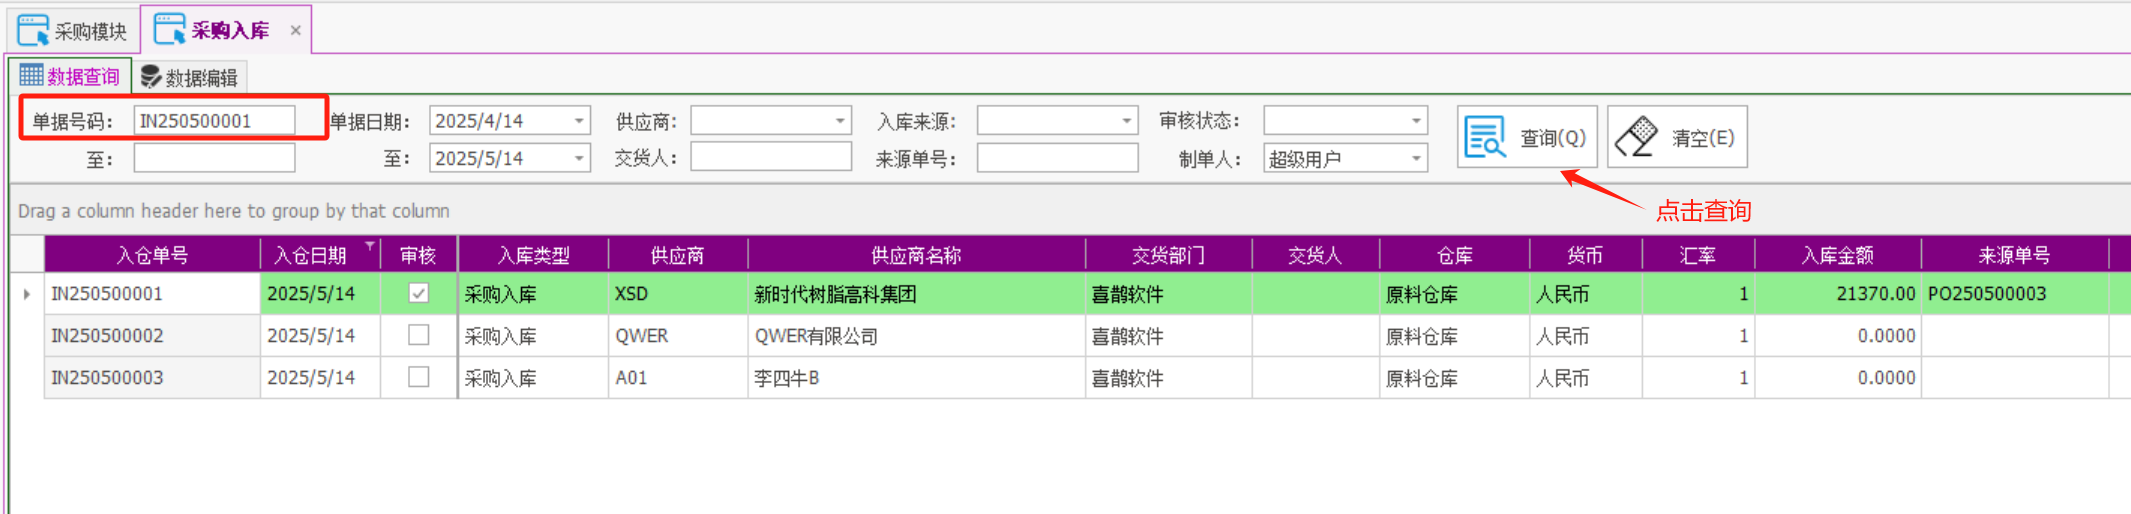This screenshot has width=2131, height=514.
Task: Click the 供应商名称 column header
Action: point(916,255)
